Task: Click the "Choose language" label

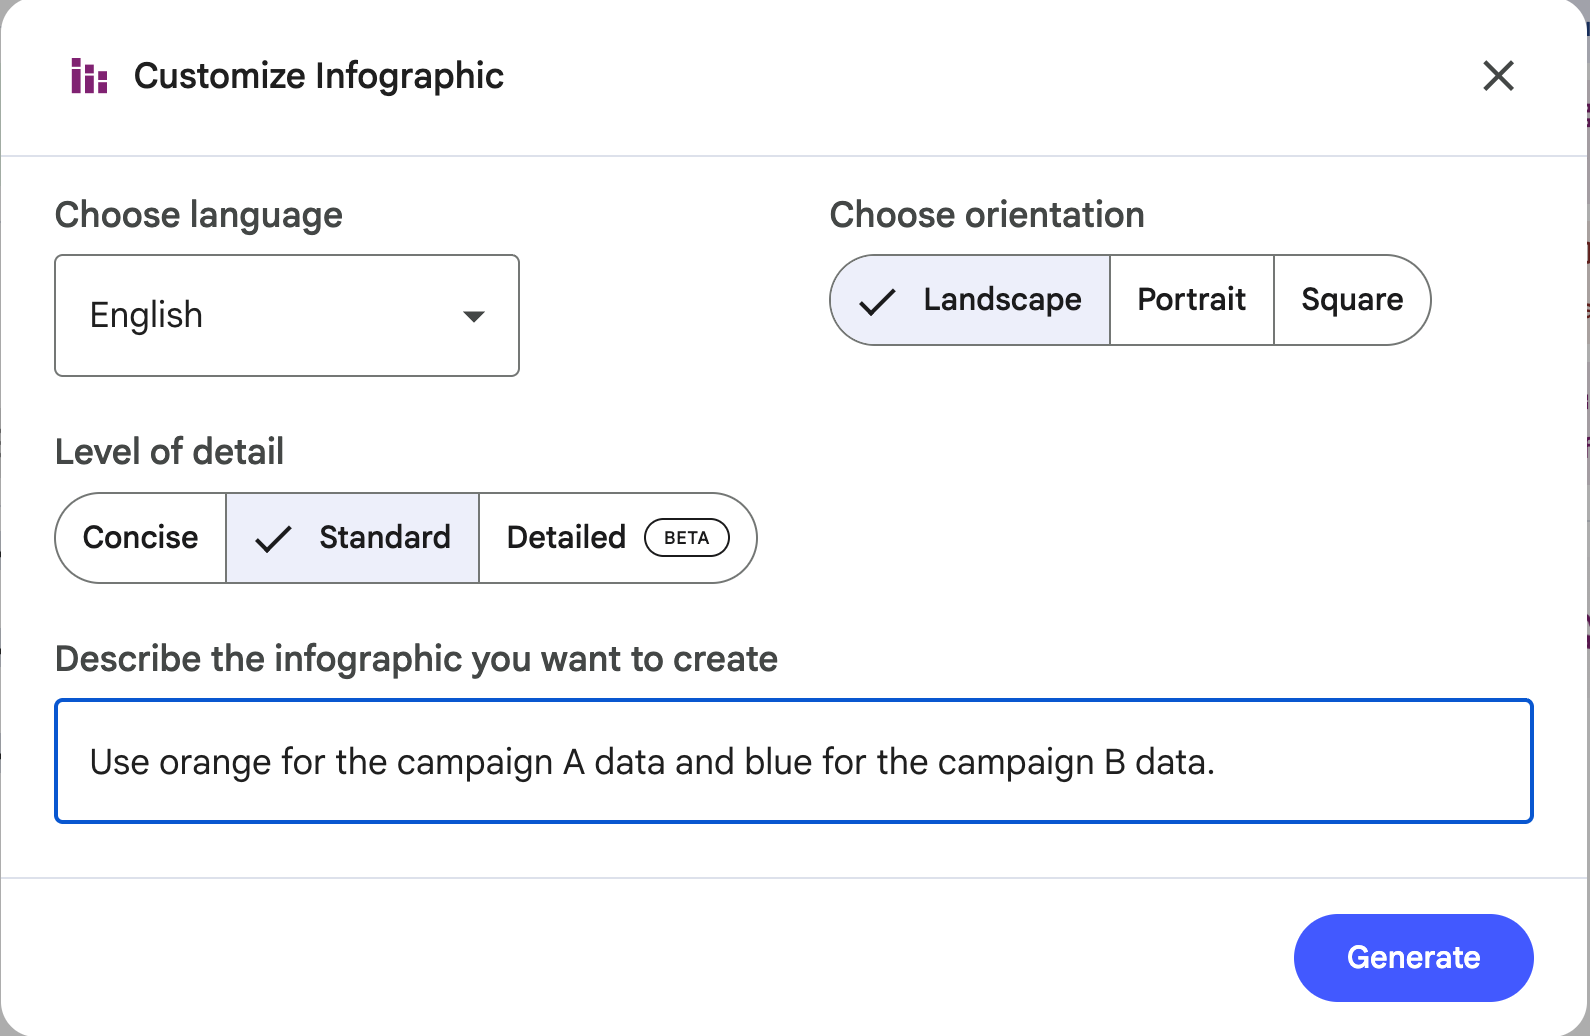Action: click(x=198, y=215)
